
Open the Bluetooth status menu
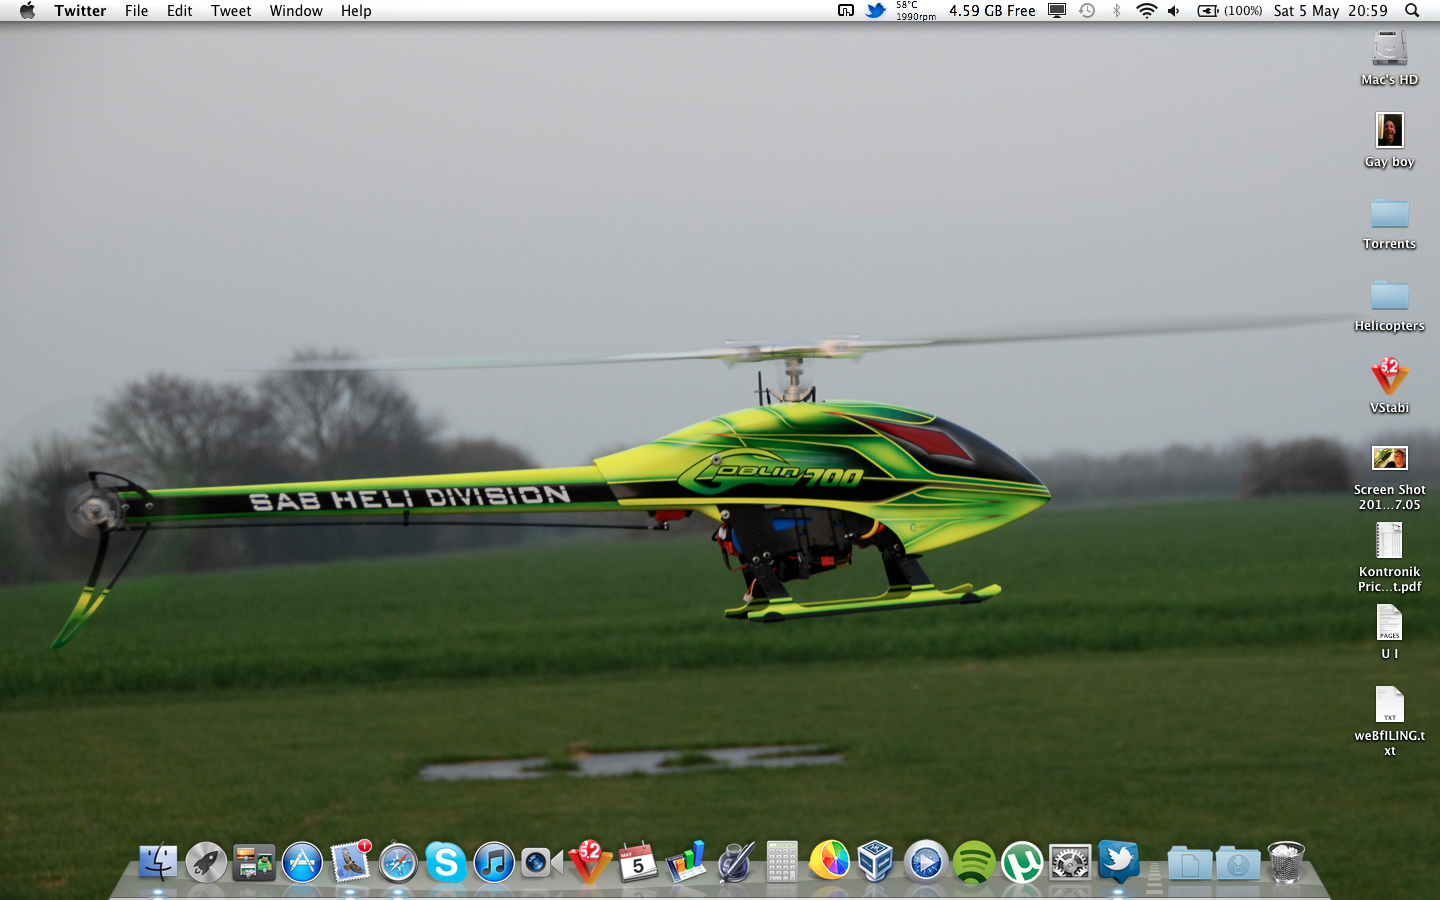tap(1117, 11)
